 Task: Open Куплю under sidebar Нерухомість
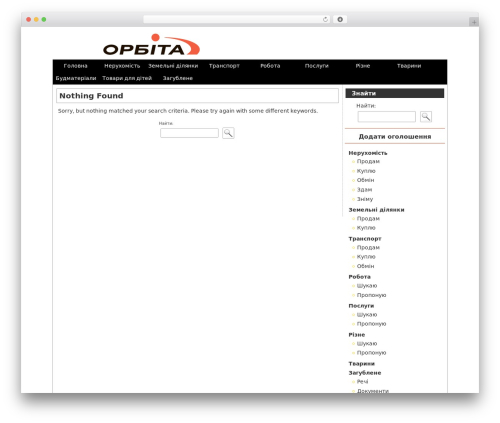tap(366, 171)
